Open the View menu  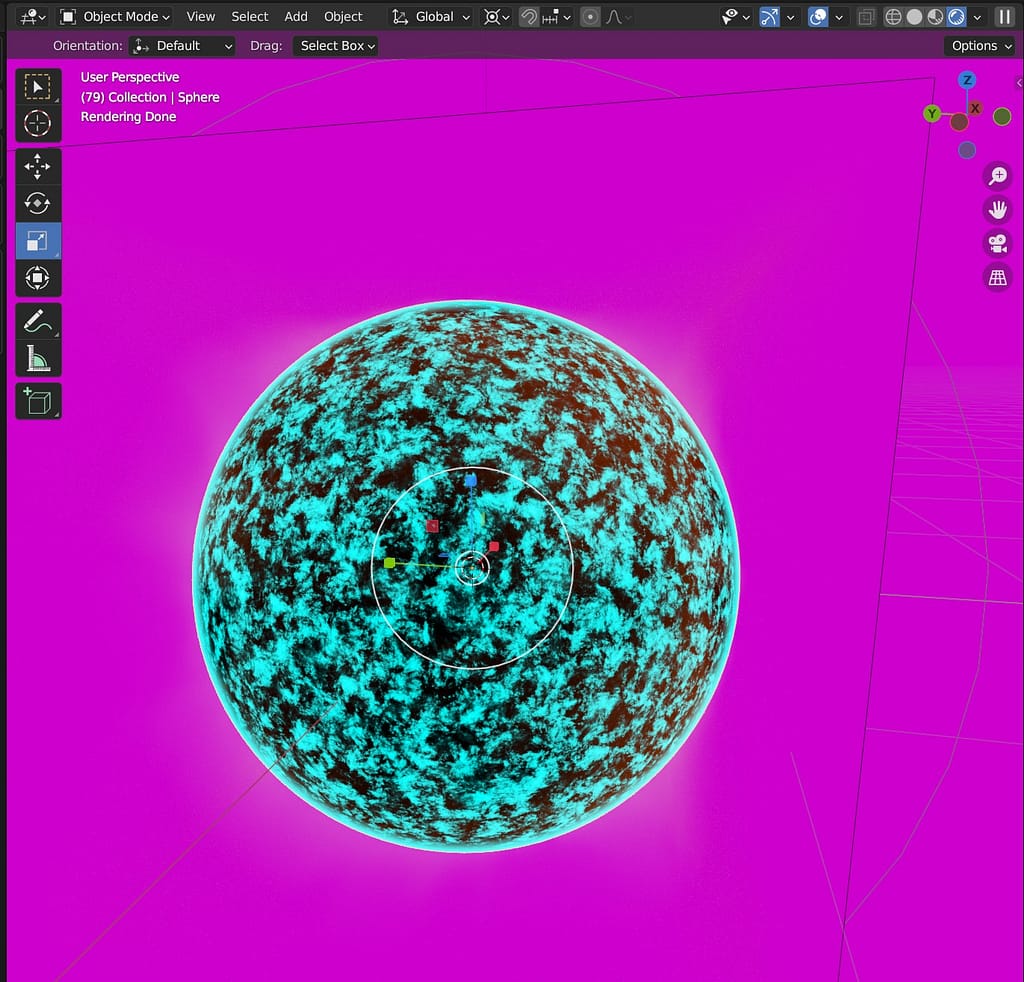pyautogui.click(x=201, y=17)
